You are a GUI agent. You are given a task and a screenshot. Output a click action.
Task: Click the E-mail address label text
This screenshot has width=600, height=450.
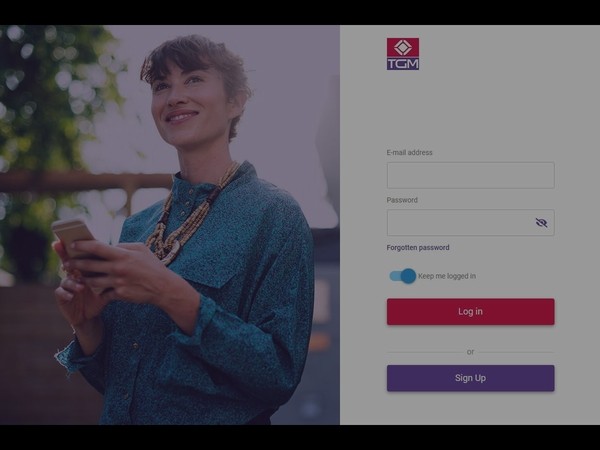click(409, 152)
